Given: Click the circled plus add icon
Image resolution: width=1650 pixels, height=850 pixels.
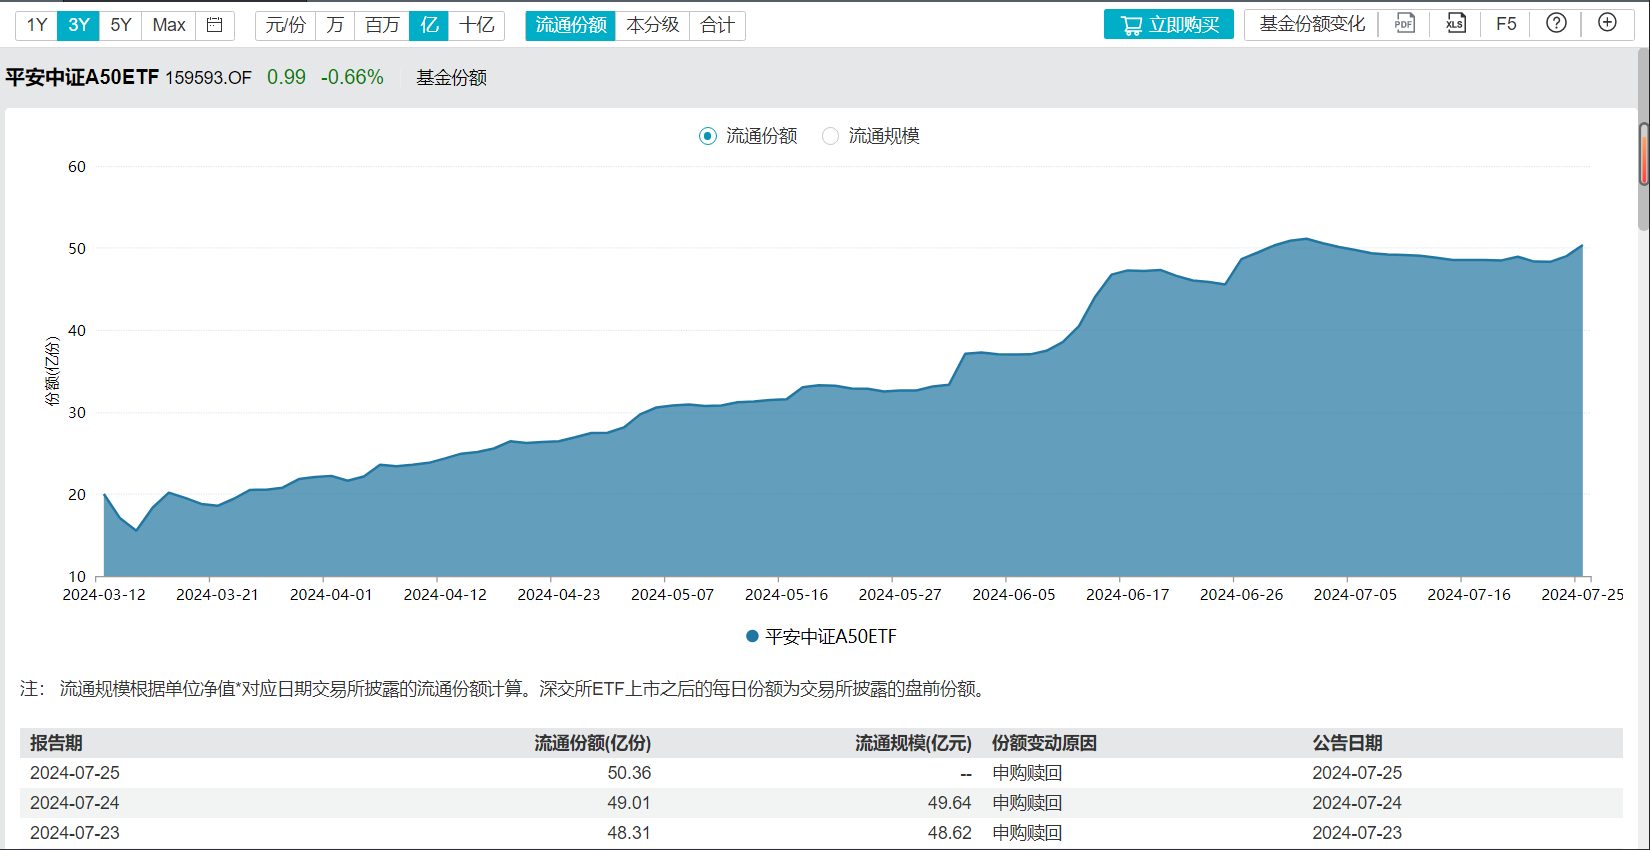Looking at the screenshot, I should coord(1607,23).
